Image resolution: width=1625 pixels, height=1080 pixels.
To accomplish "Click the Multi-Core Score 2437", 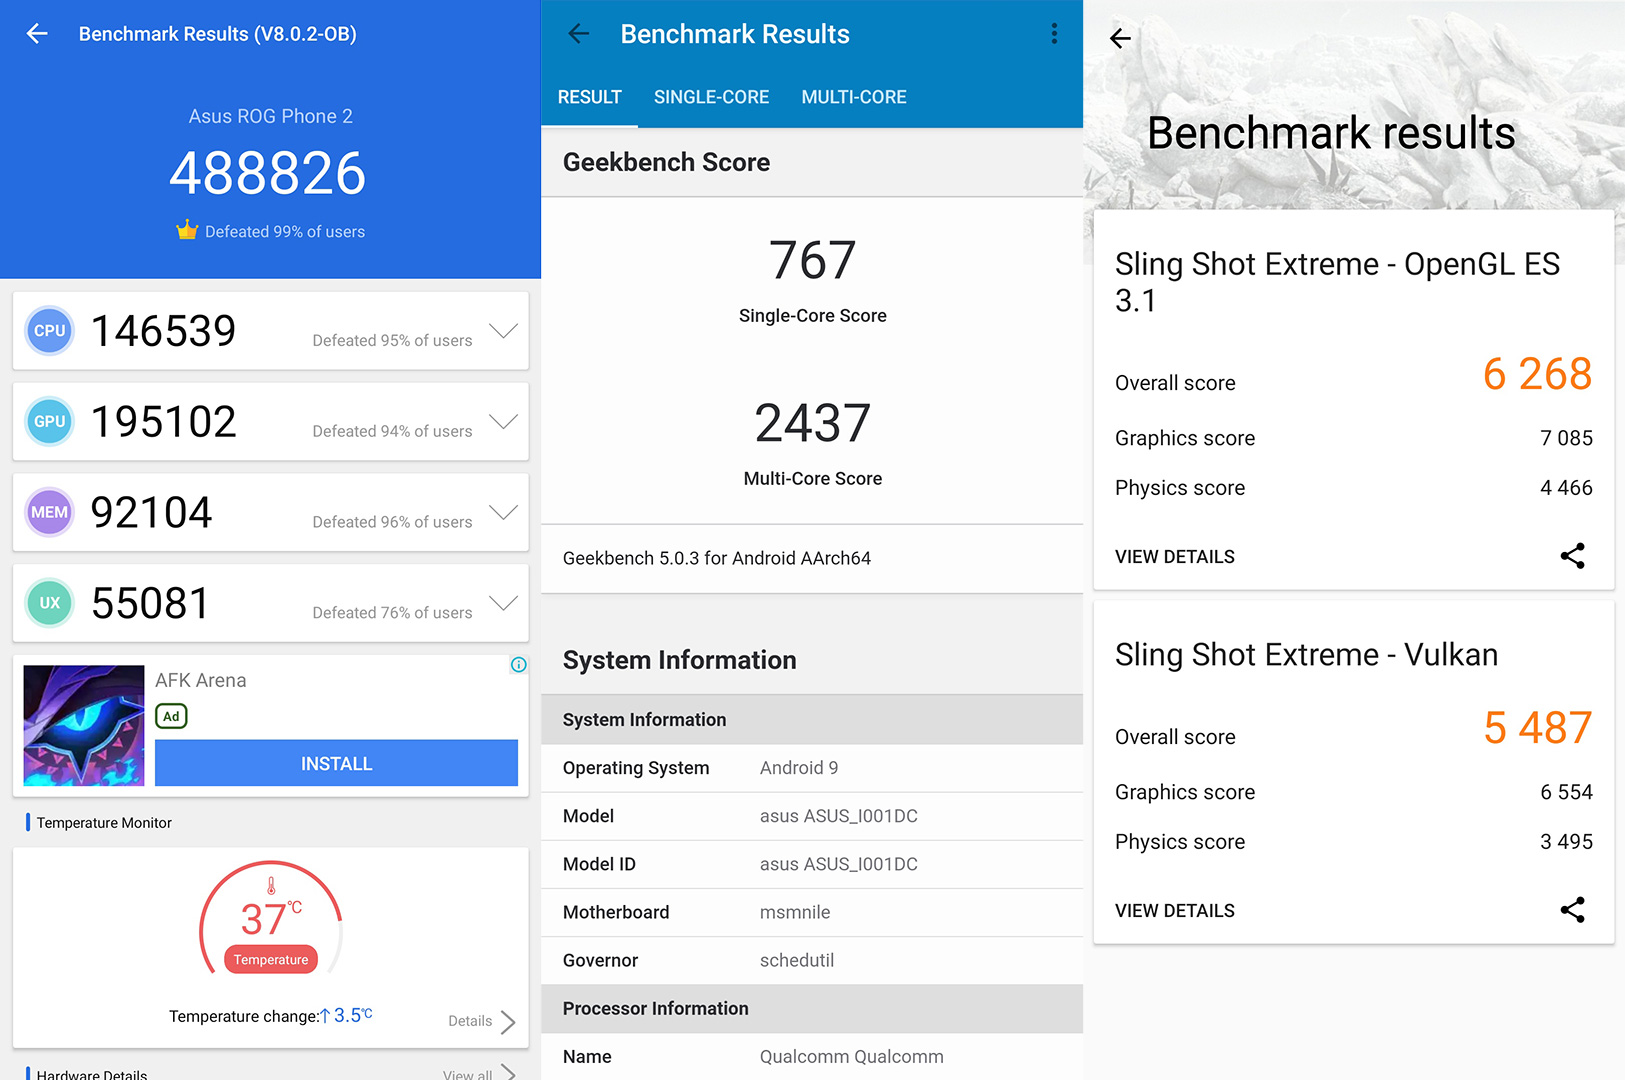I will (812, 423).
